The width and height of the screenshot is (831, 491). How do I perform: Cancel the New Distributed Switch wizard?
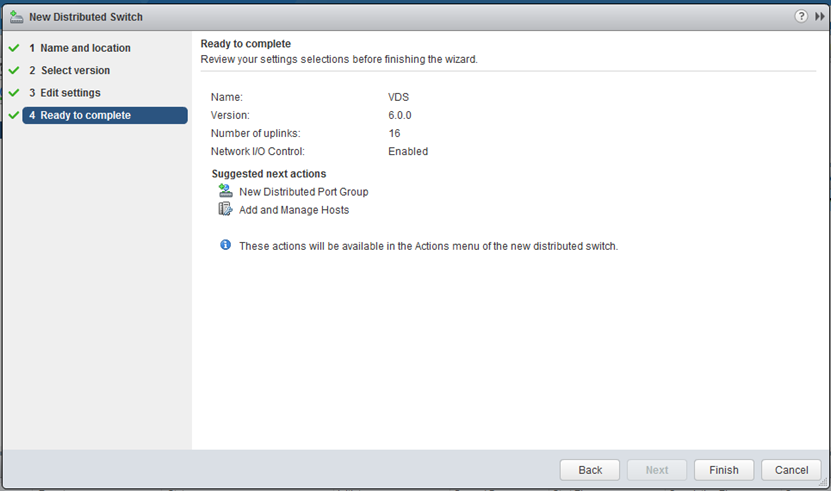791,470
